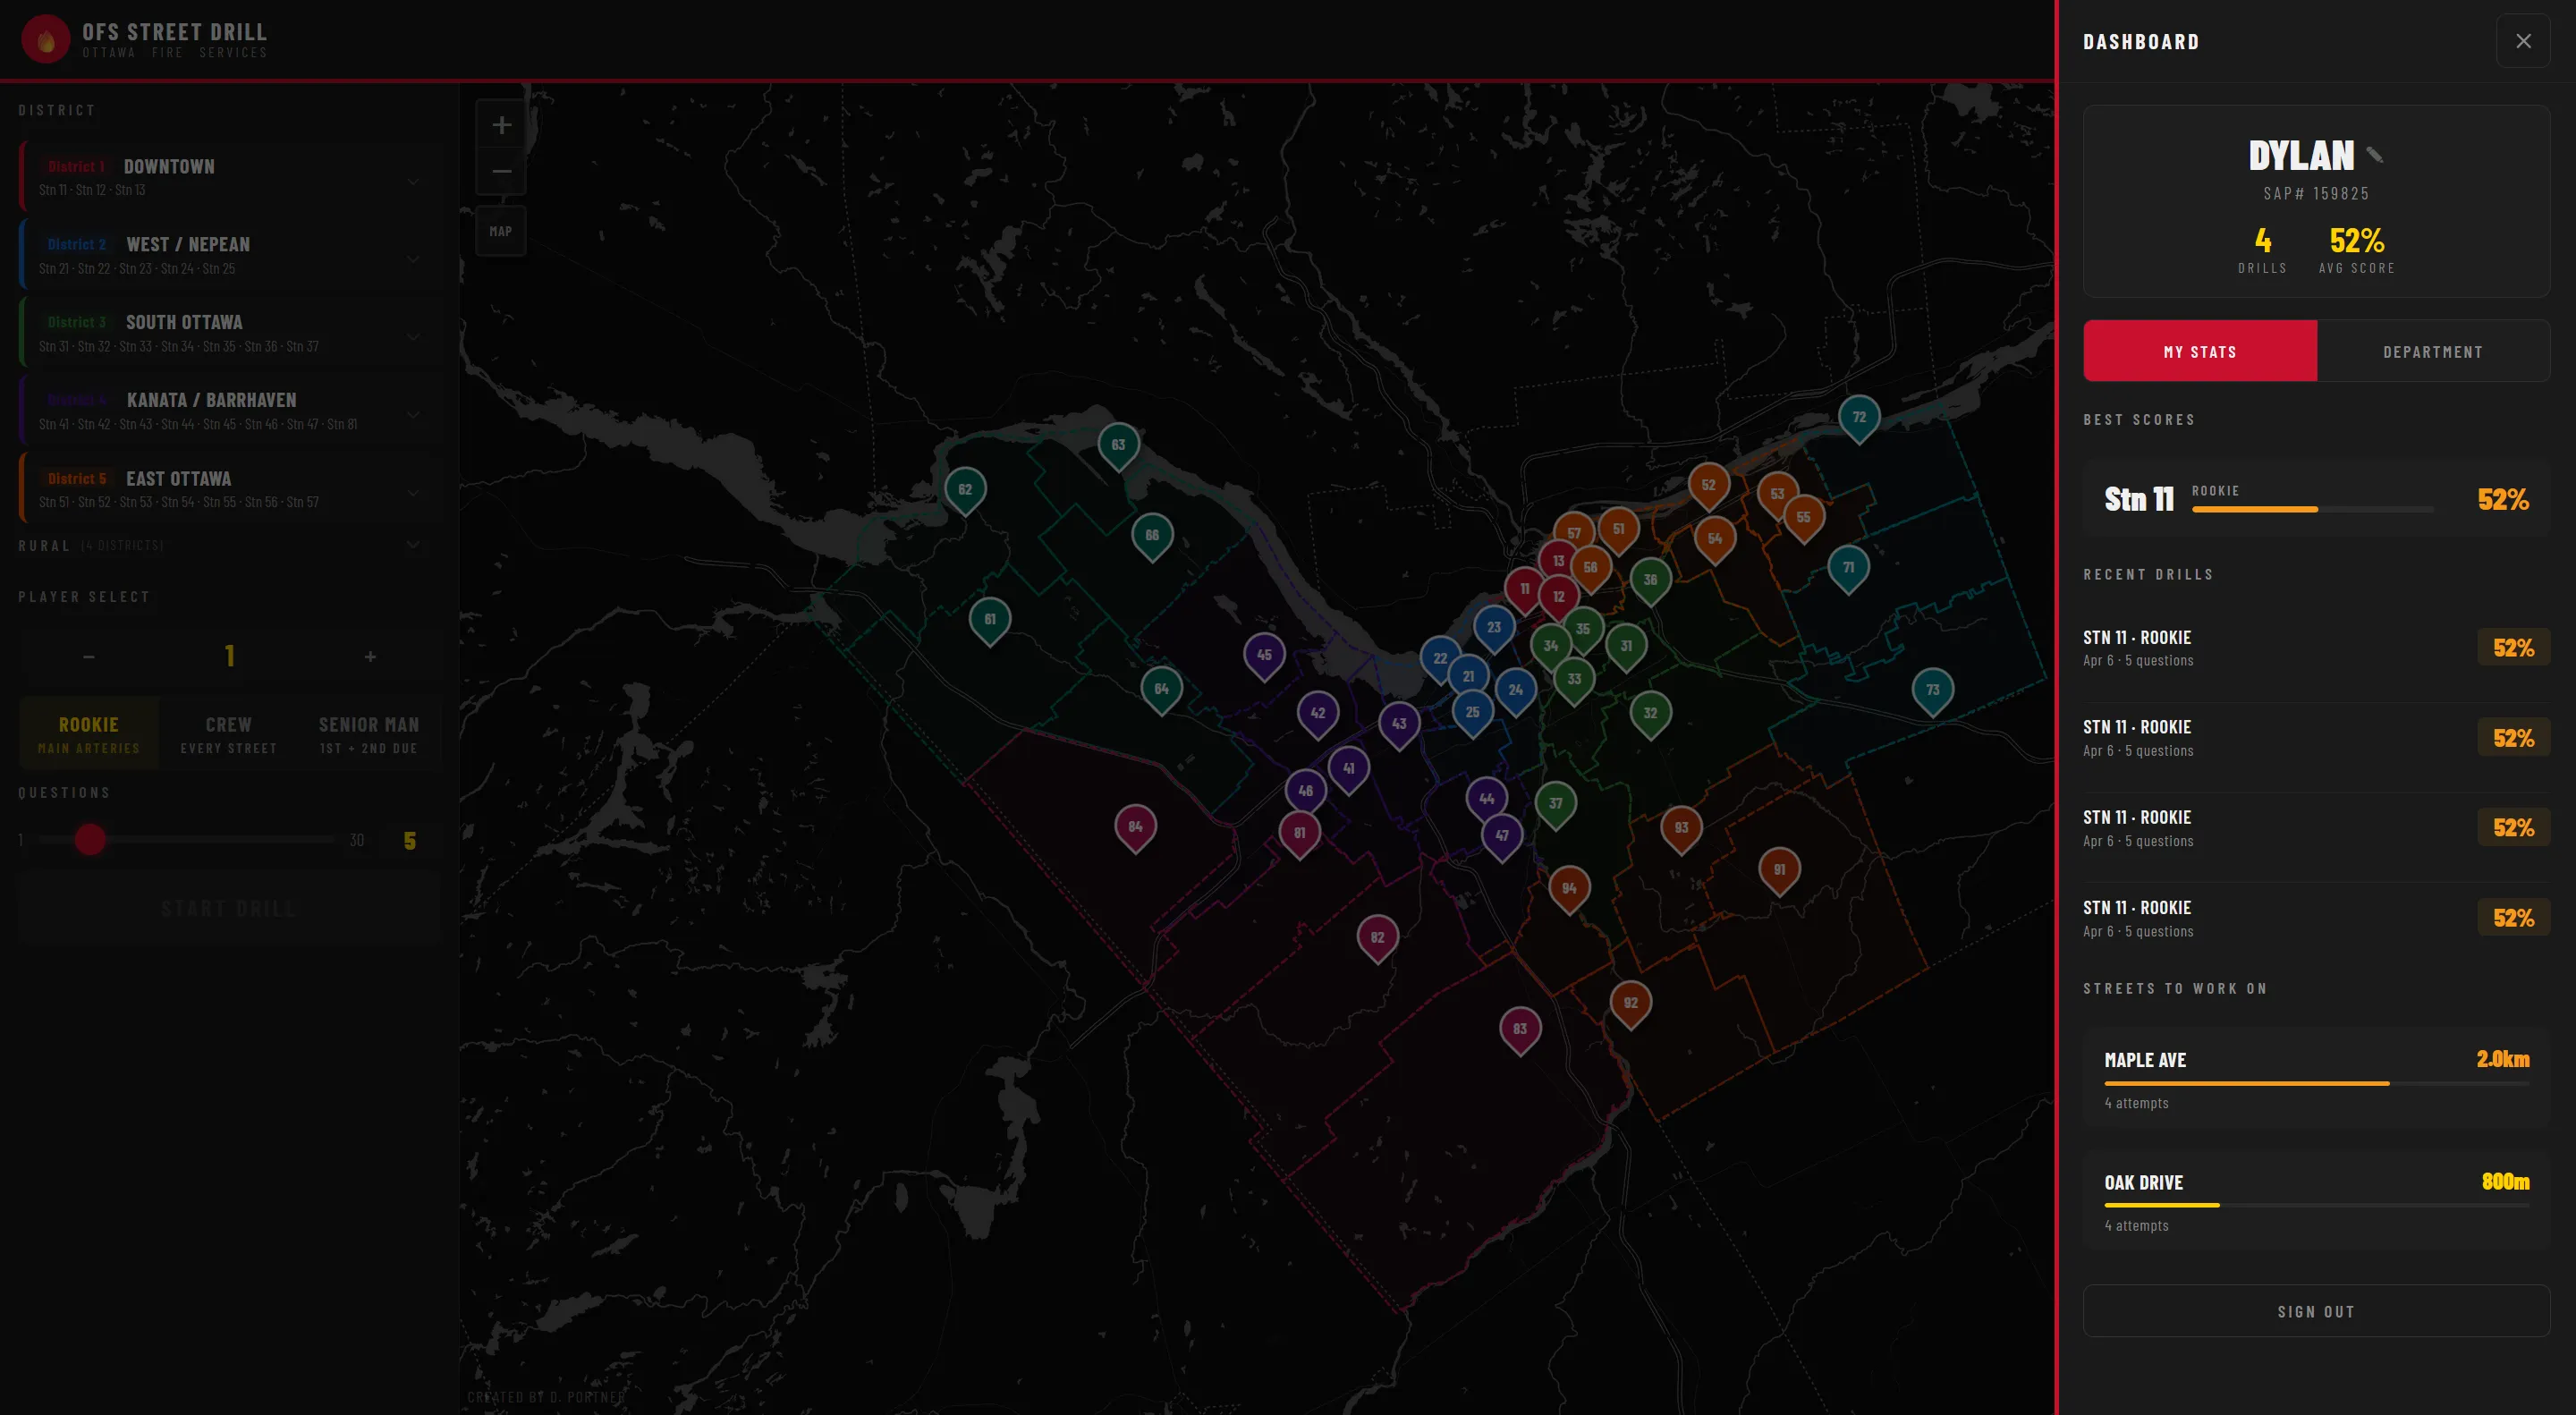Expand the Downtown district entry

coord(413,181)
